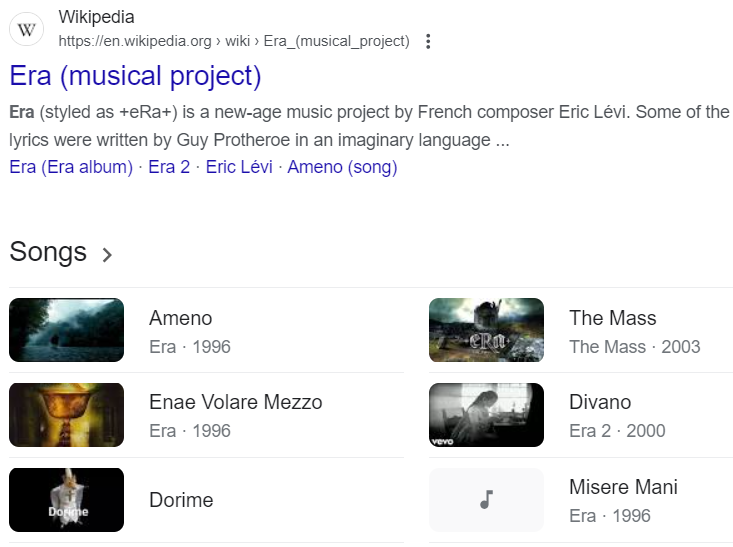Select the Dorime song entry text
This screenshot has width=733, height=547.
click(x=181, y=500)
